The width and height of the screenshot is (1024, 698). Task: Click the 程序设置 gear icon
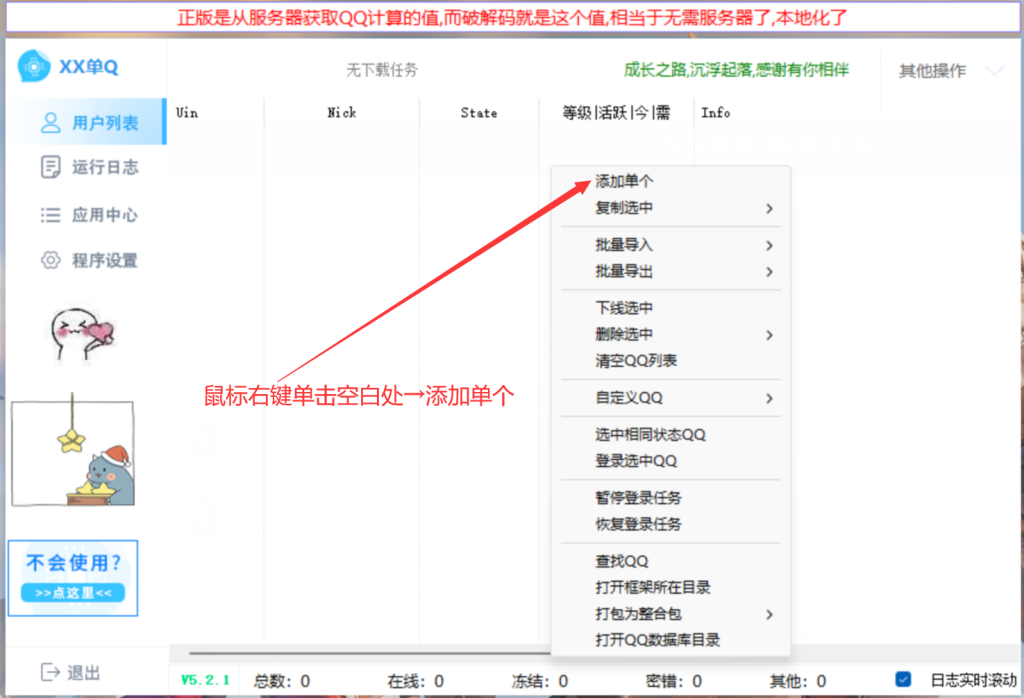(50, 260)
